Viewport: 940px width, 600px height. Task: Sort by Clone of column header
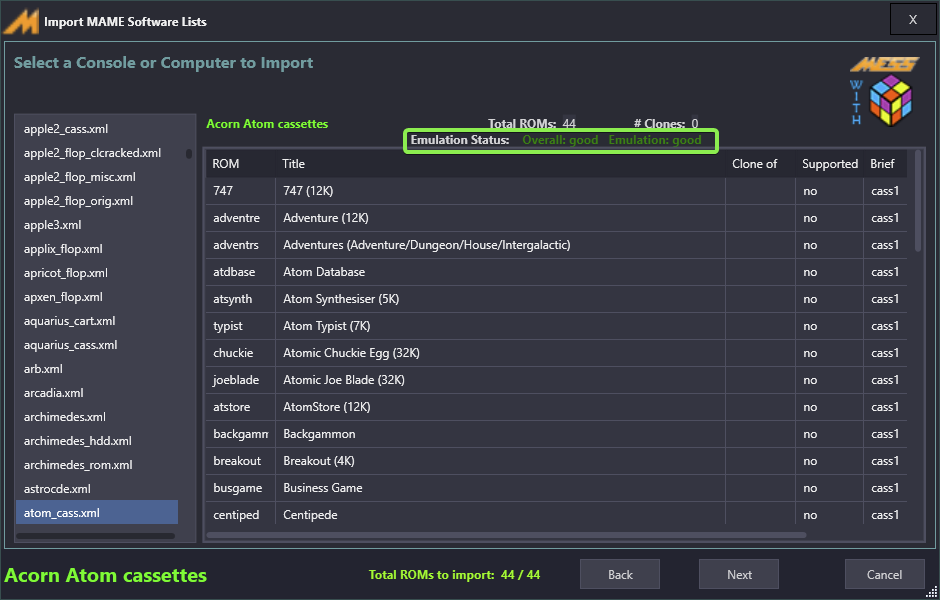coord(760,164)
